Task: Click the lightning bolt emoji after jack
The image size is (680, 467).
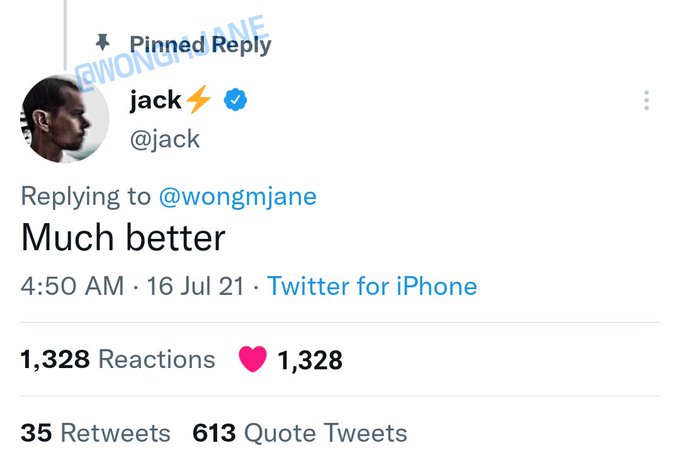Action: (199, 100)
